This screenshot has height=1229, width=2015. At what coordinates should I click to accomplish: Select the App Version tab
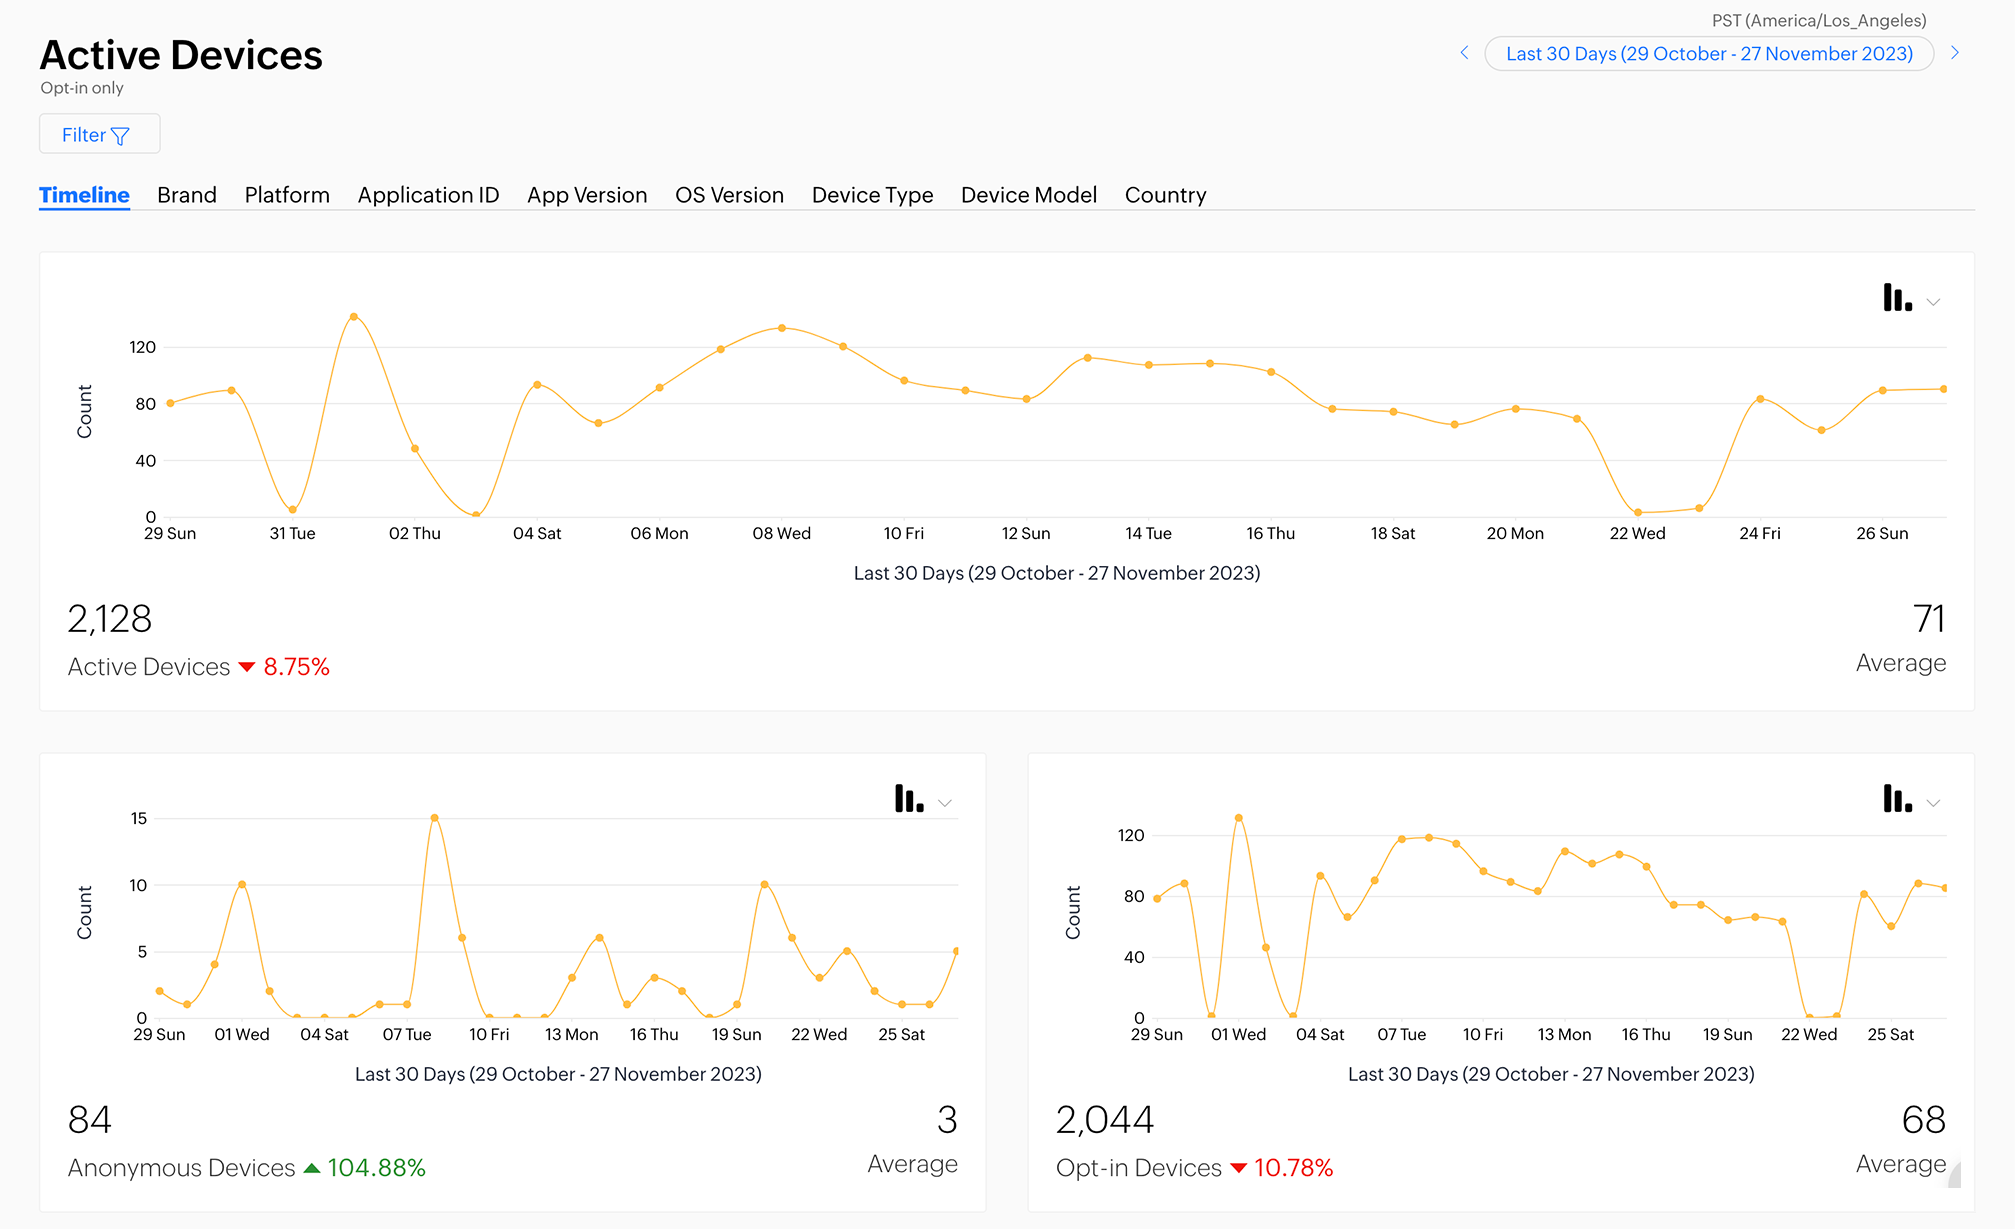click(587, 195)
